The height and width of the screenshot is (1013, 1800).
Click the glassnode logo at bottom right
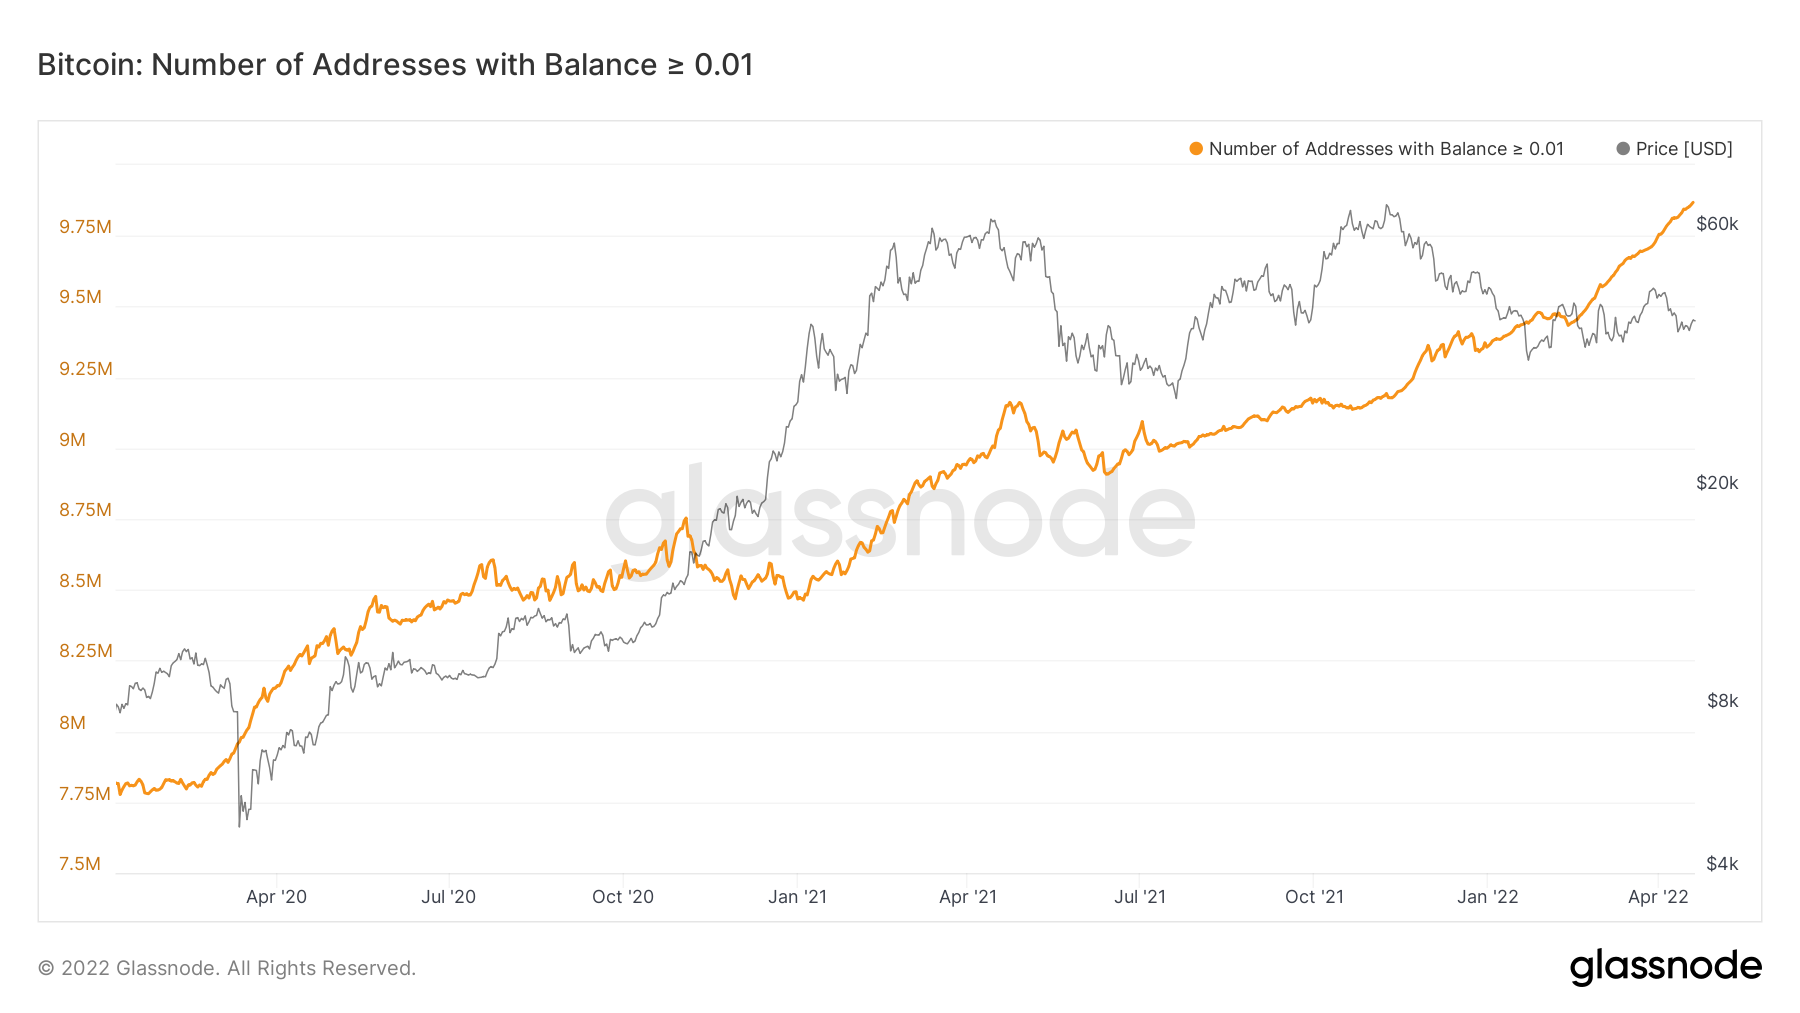[x=1665, y=967]
